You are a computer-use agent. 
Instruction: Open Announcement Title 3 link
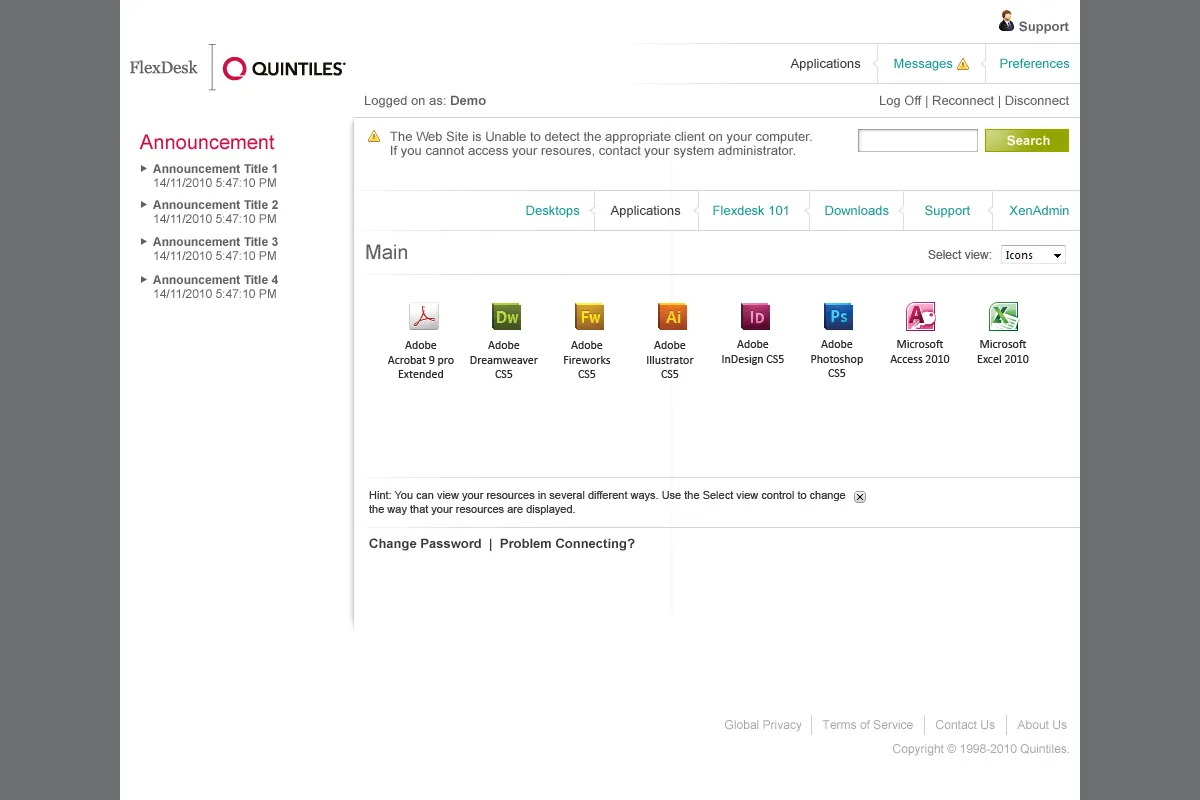click(215, 242)
